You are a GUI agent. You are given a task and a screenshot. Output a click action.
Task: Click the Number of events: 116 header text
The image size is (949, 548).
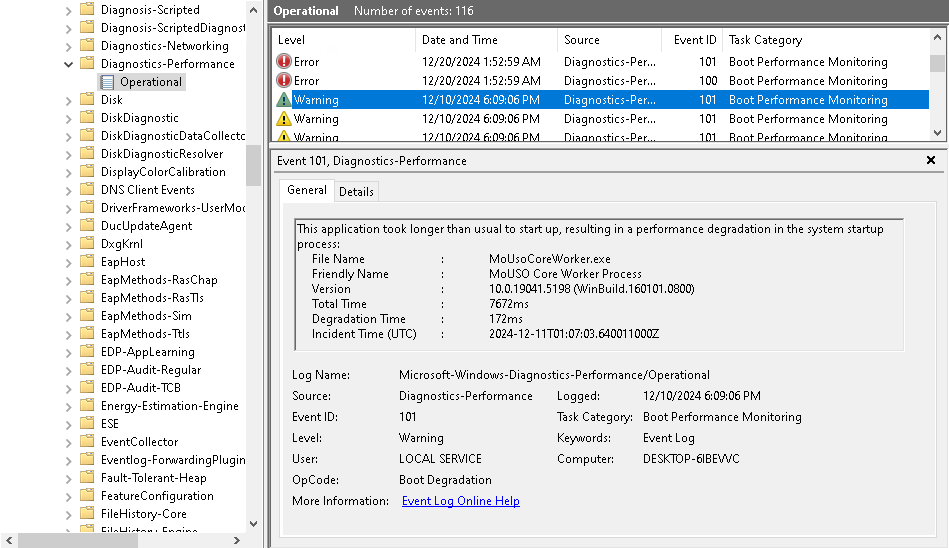(413, 11)
